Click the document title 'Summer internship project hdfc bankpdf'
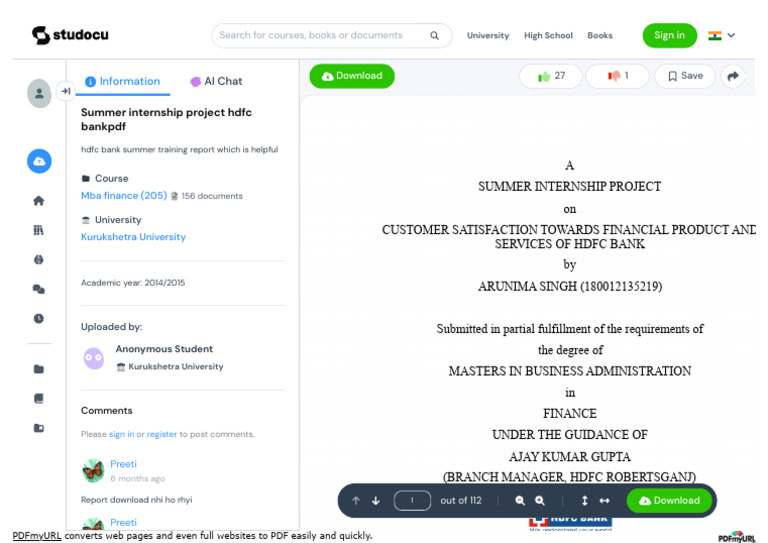768x543 pixels. (x=166, y=119)
